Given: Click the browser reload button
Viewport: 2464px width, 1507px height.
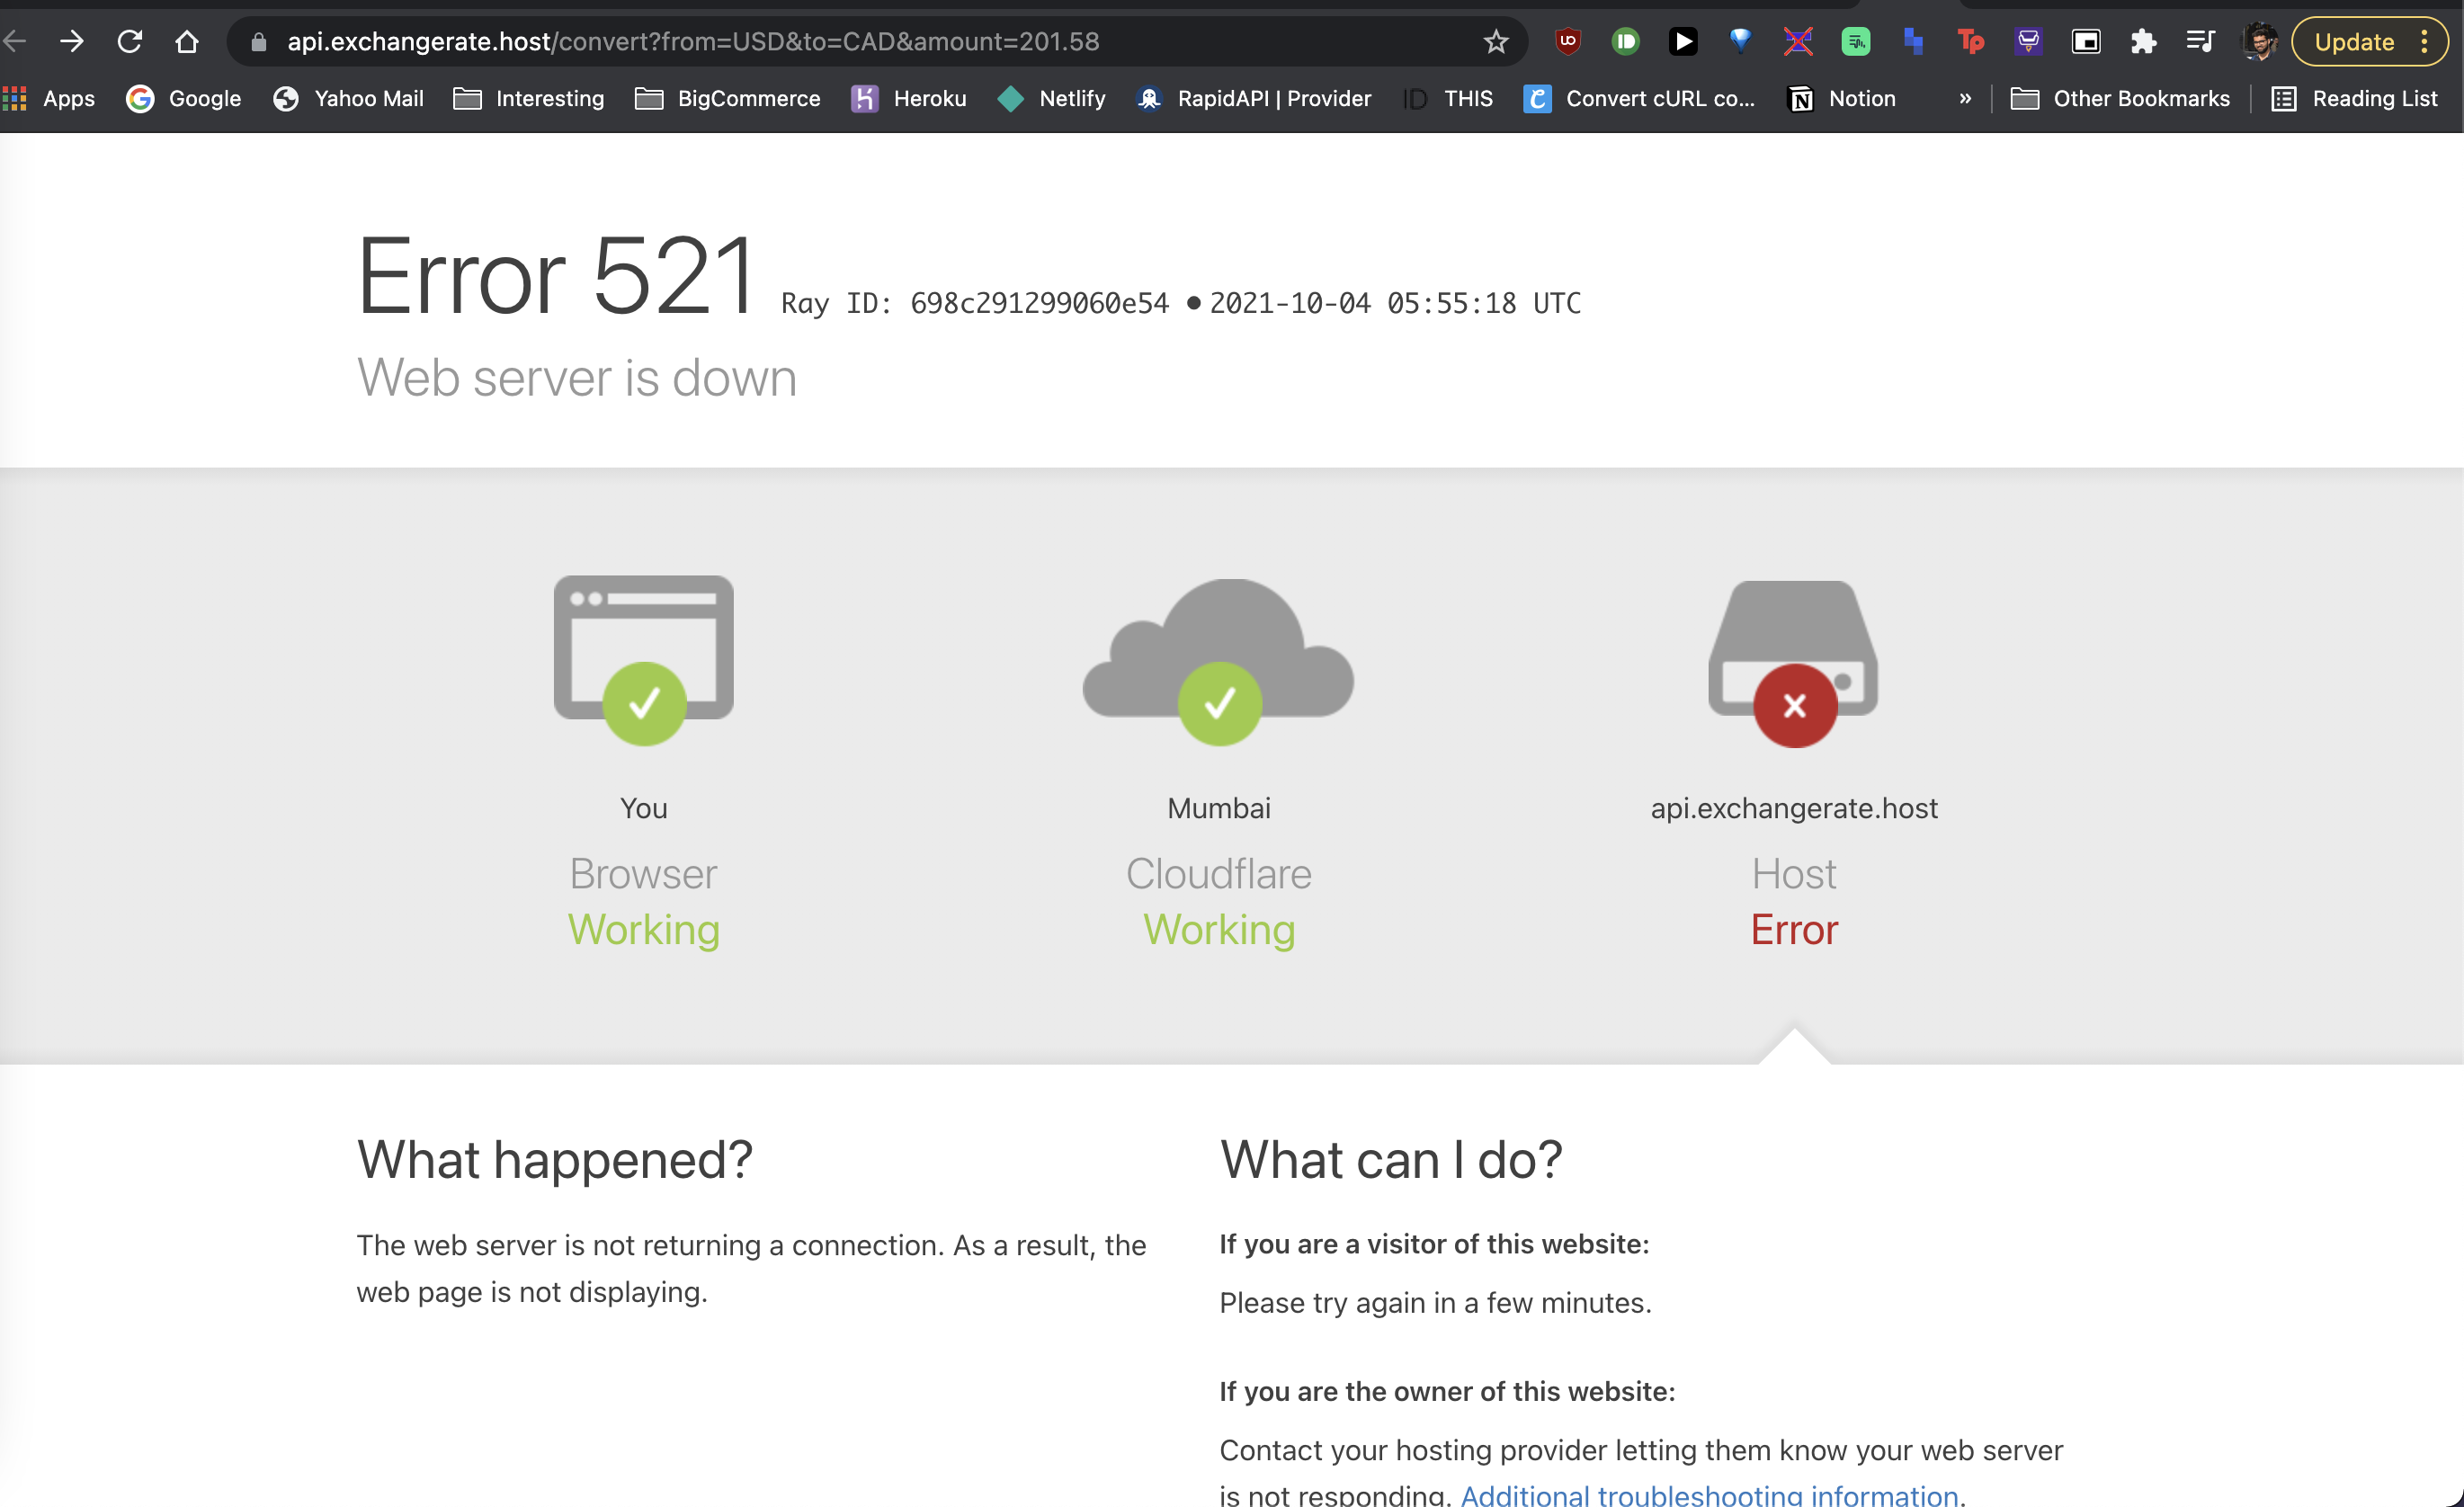Looking at the screenshot, I should click(x=130, y=41).
